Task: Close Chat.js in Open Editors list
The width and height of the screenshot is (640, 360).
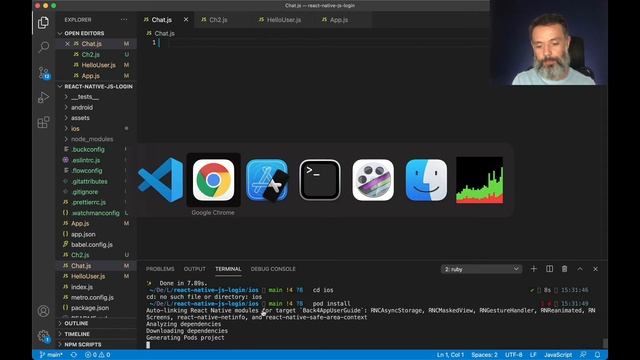Action: click(x=67, y=44)
